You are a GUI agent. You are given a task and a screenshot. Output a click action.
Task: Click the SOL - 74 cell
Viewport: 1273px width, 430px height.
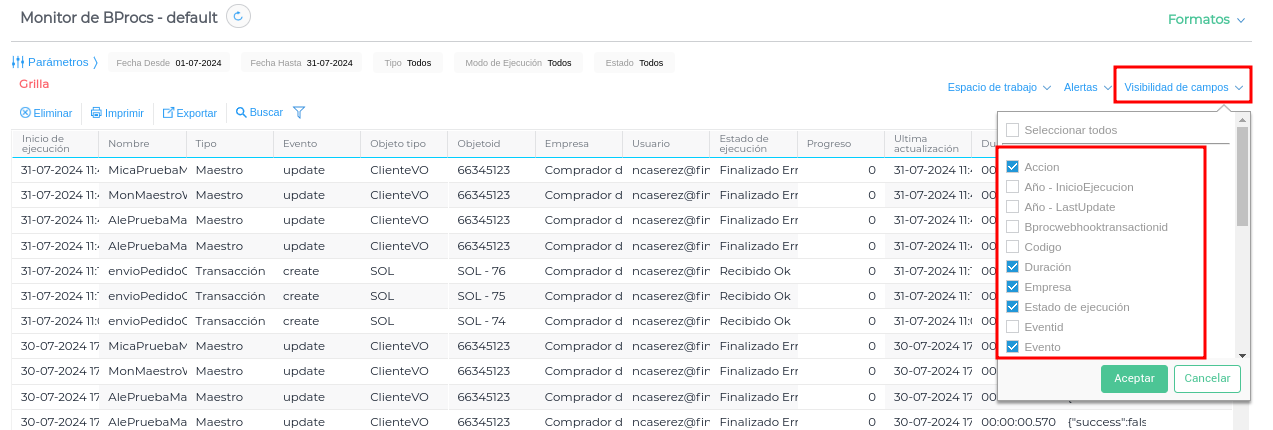492,320
